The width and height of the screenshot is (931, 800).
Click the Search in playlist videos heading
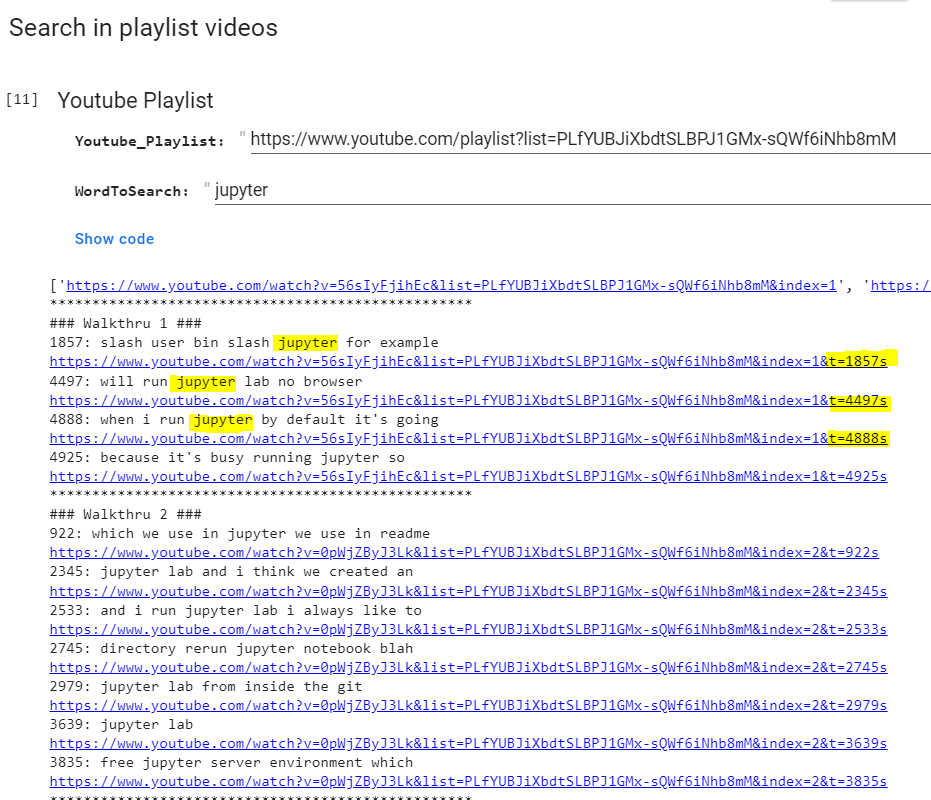coord(143,28)
